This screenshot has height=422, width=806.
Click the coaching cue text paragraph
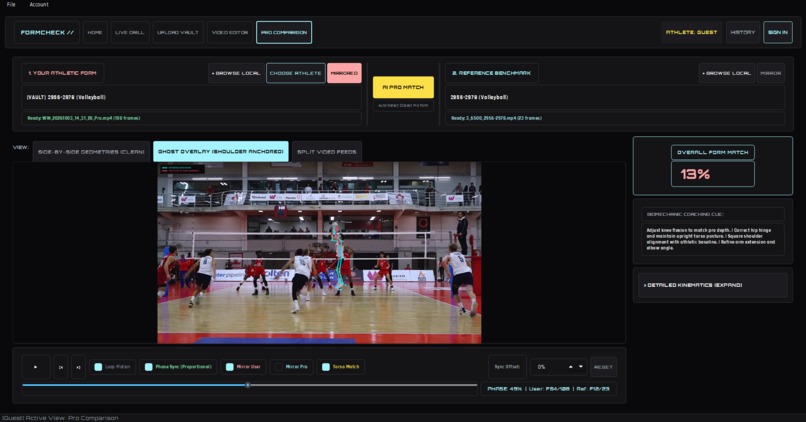(711, 239)
